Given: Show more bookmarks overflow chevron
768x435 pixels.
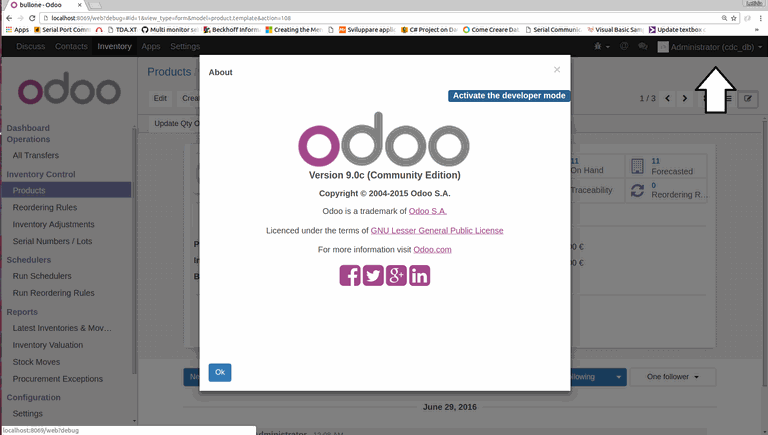Looking at the screenshot, I should pos(757,29).
